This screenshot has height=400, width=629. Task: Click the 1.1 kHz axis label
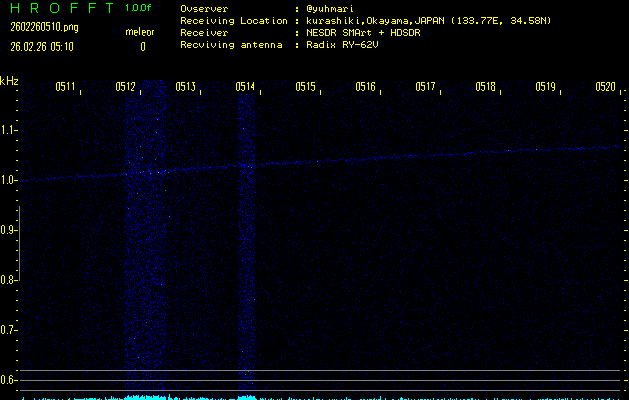[10, 130]
